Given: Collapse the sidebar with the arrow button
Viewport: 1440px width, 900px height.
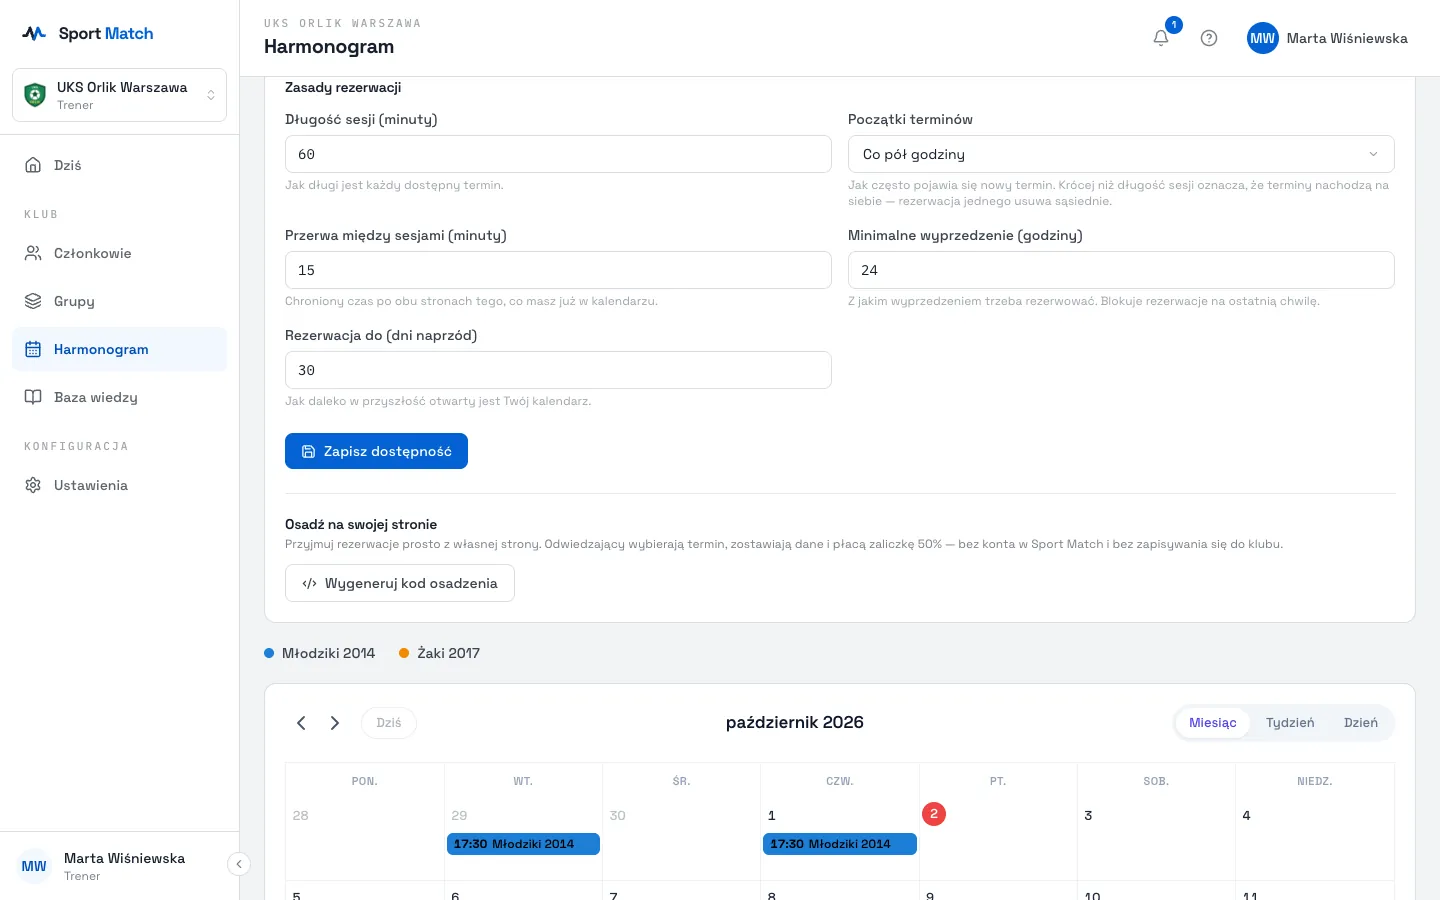Looking at the screenshot, I should (x=239, y=864).
